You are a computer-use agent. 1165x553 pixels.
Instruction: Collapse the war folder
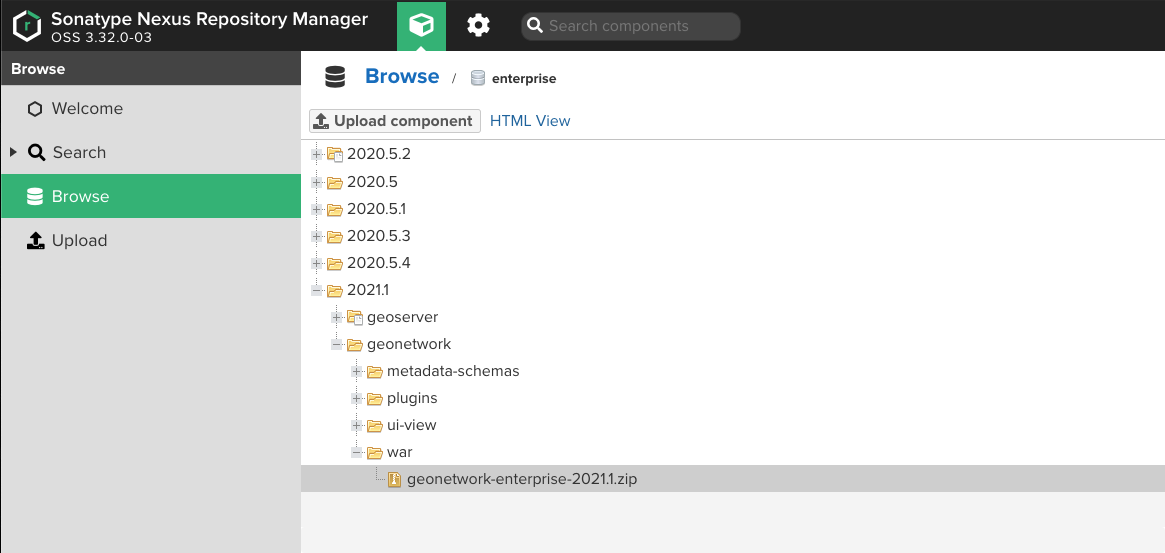(x=357, y=452)
